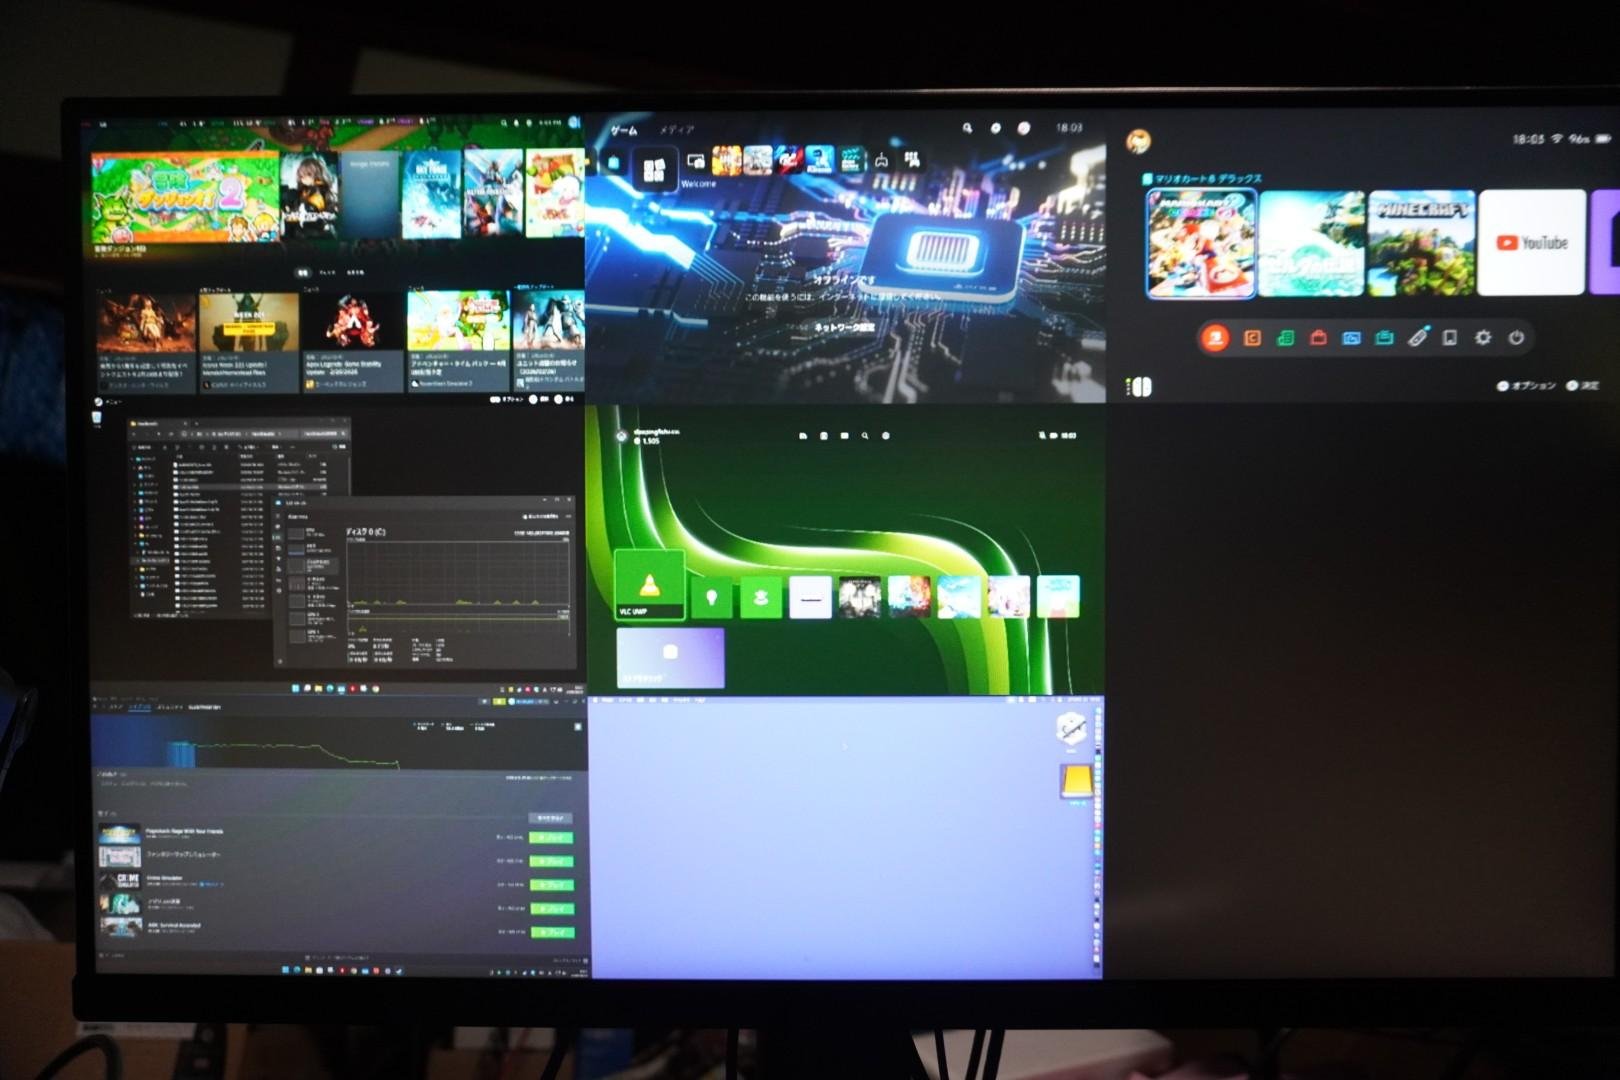1620x1080 pixels.
Task: Open PS5 settings gear icon
Action: 995,128
